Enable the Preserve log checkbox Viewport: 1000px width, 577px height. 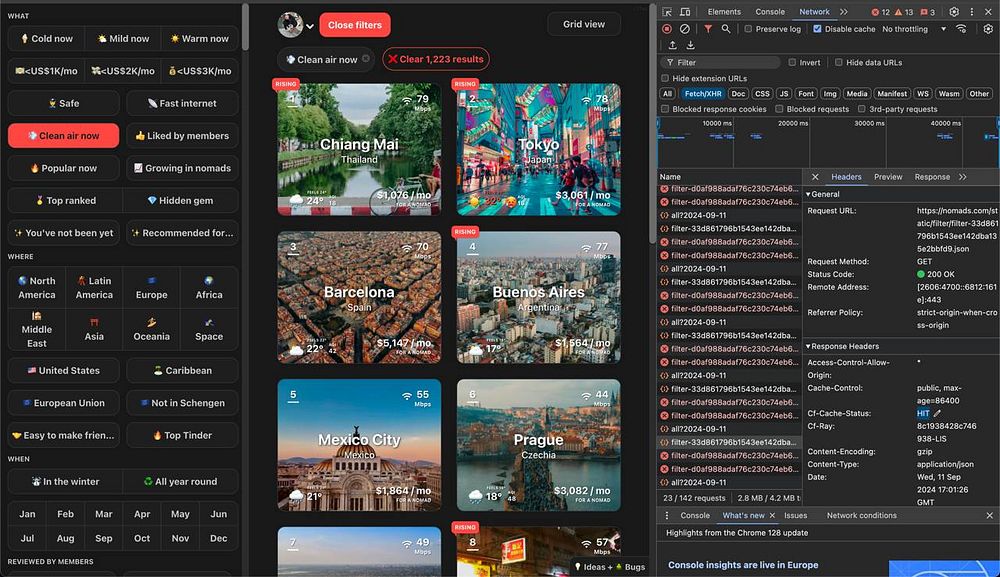[748, 29]
